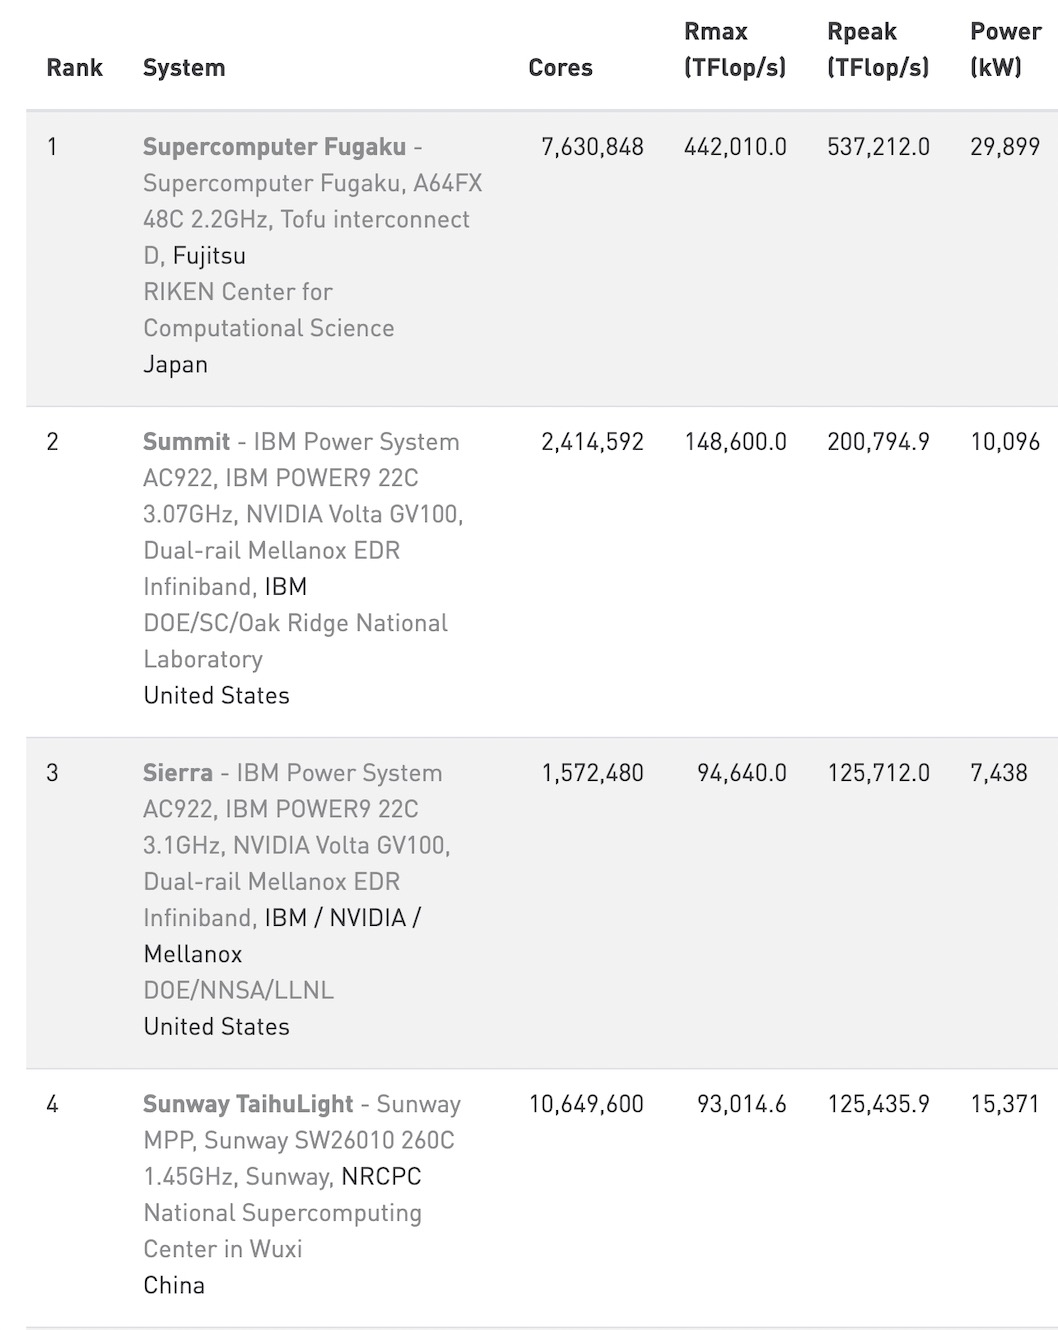Click the Summit system name link

pos(187,442)
